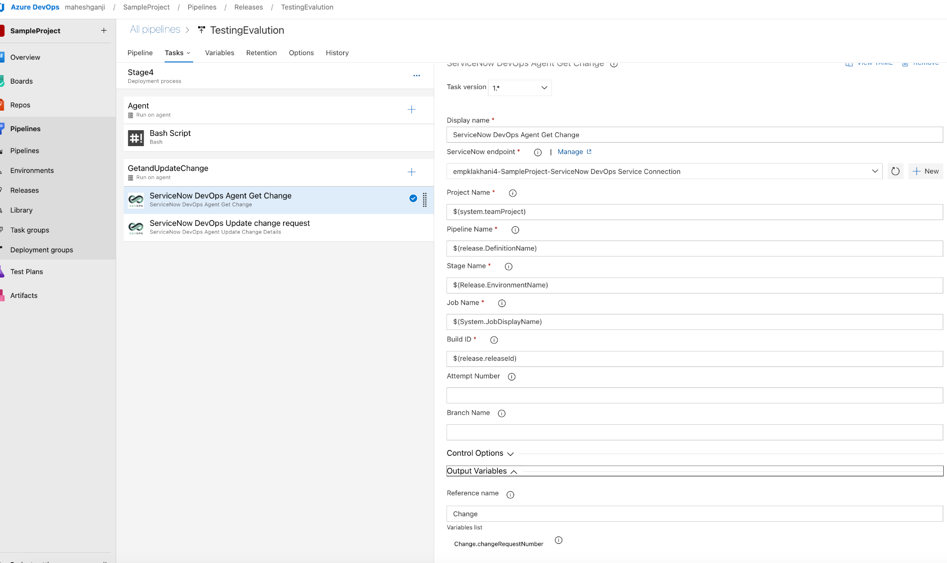Show info for Branch Name field
The height and width of the screenshot is (563, 947).
click(x=501, y=414)
